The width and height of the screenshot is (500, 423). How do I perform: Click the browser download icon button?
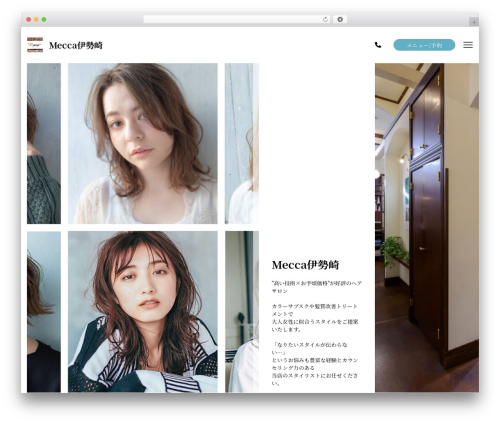click(340, 19)
